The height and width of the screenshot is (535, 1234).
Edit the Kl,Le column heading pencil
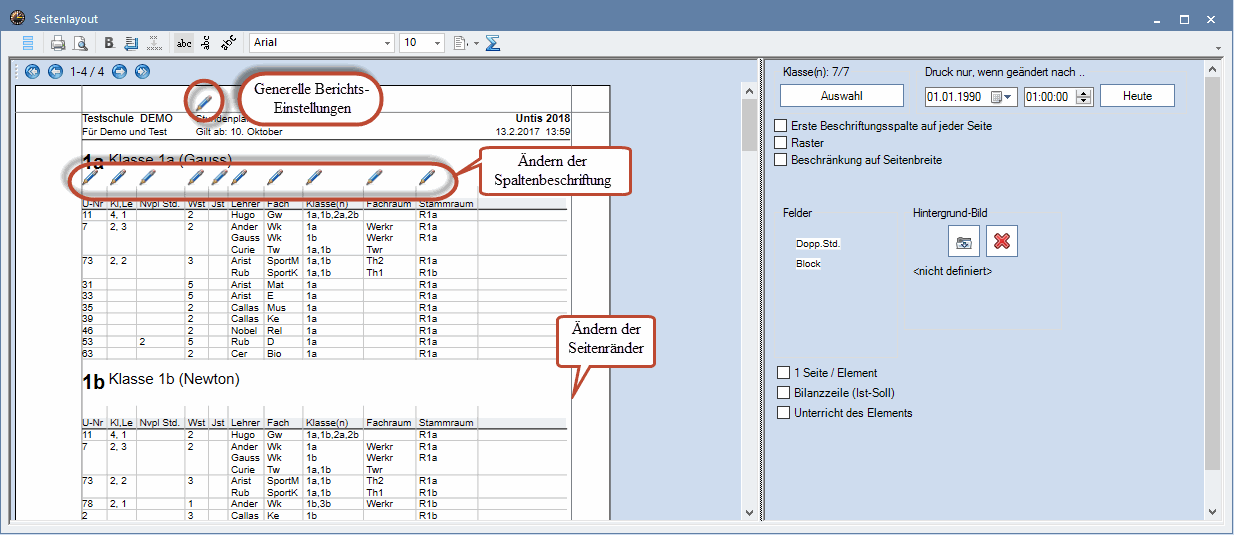[x=118, y=179]
